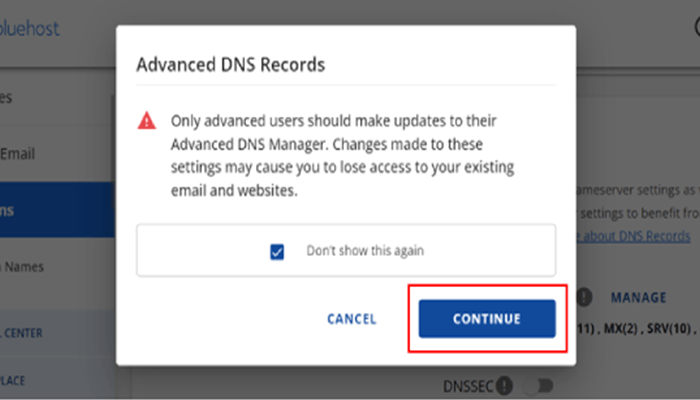Open the Email sidebar item
Viewport: 700px width, 400px height.
17,154
